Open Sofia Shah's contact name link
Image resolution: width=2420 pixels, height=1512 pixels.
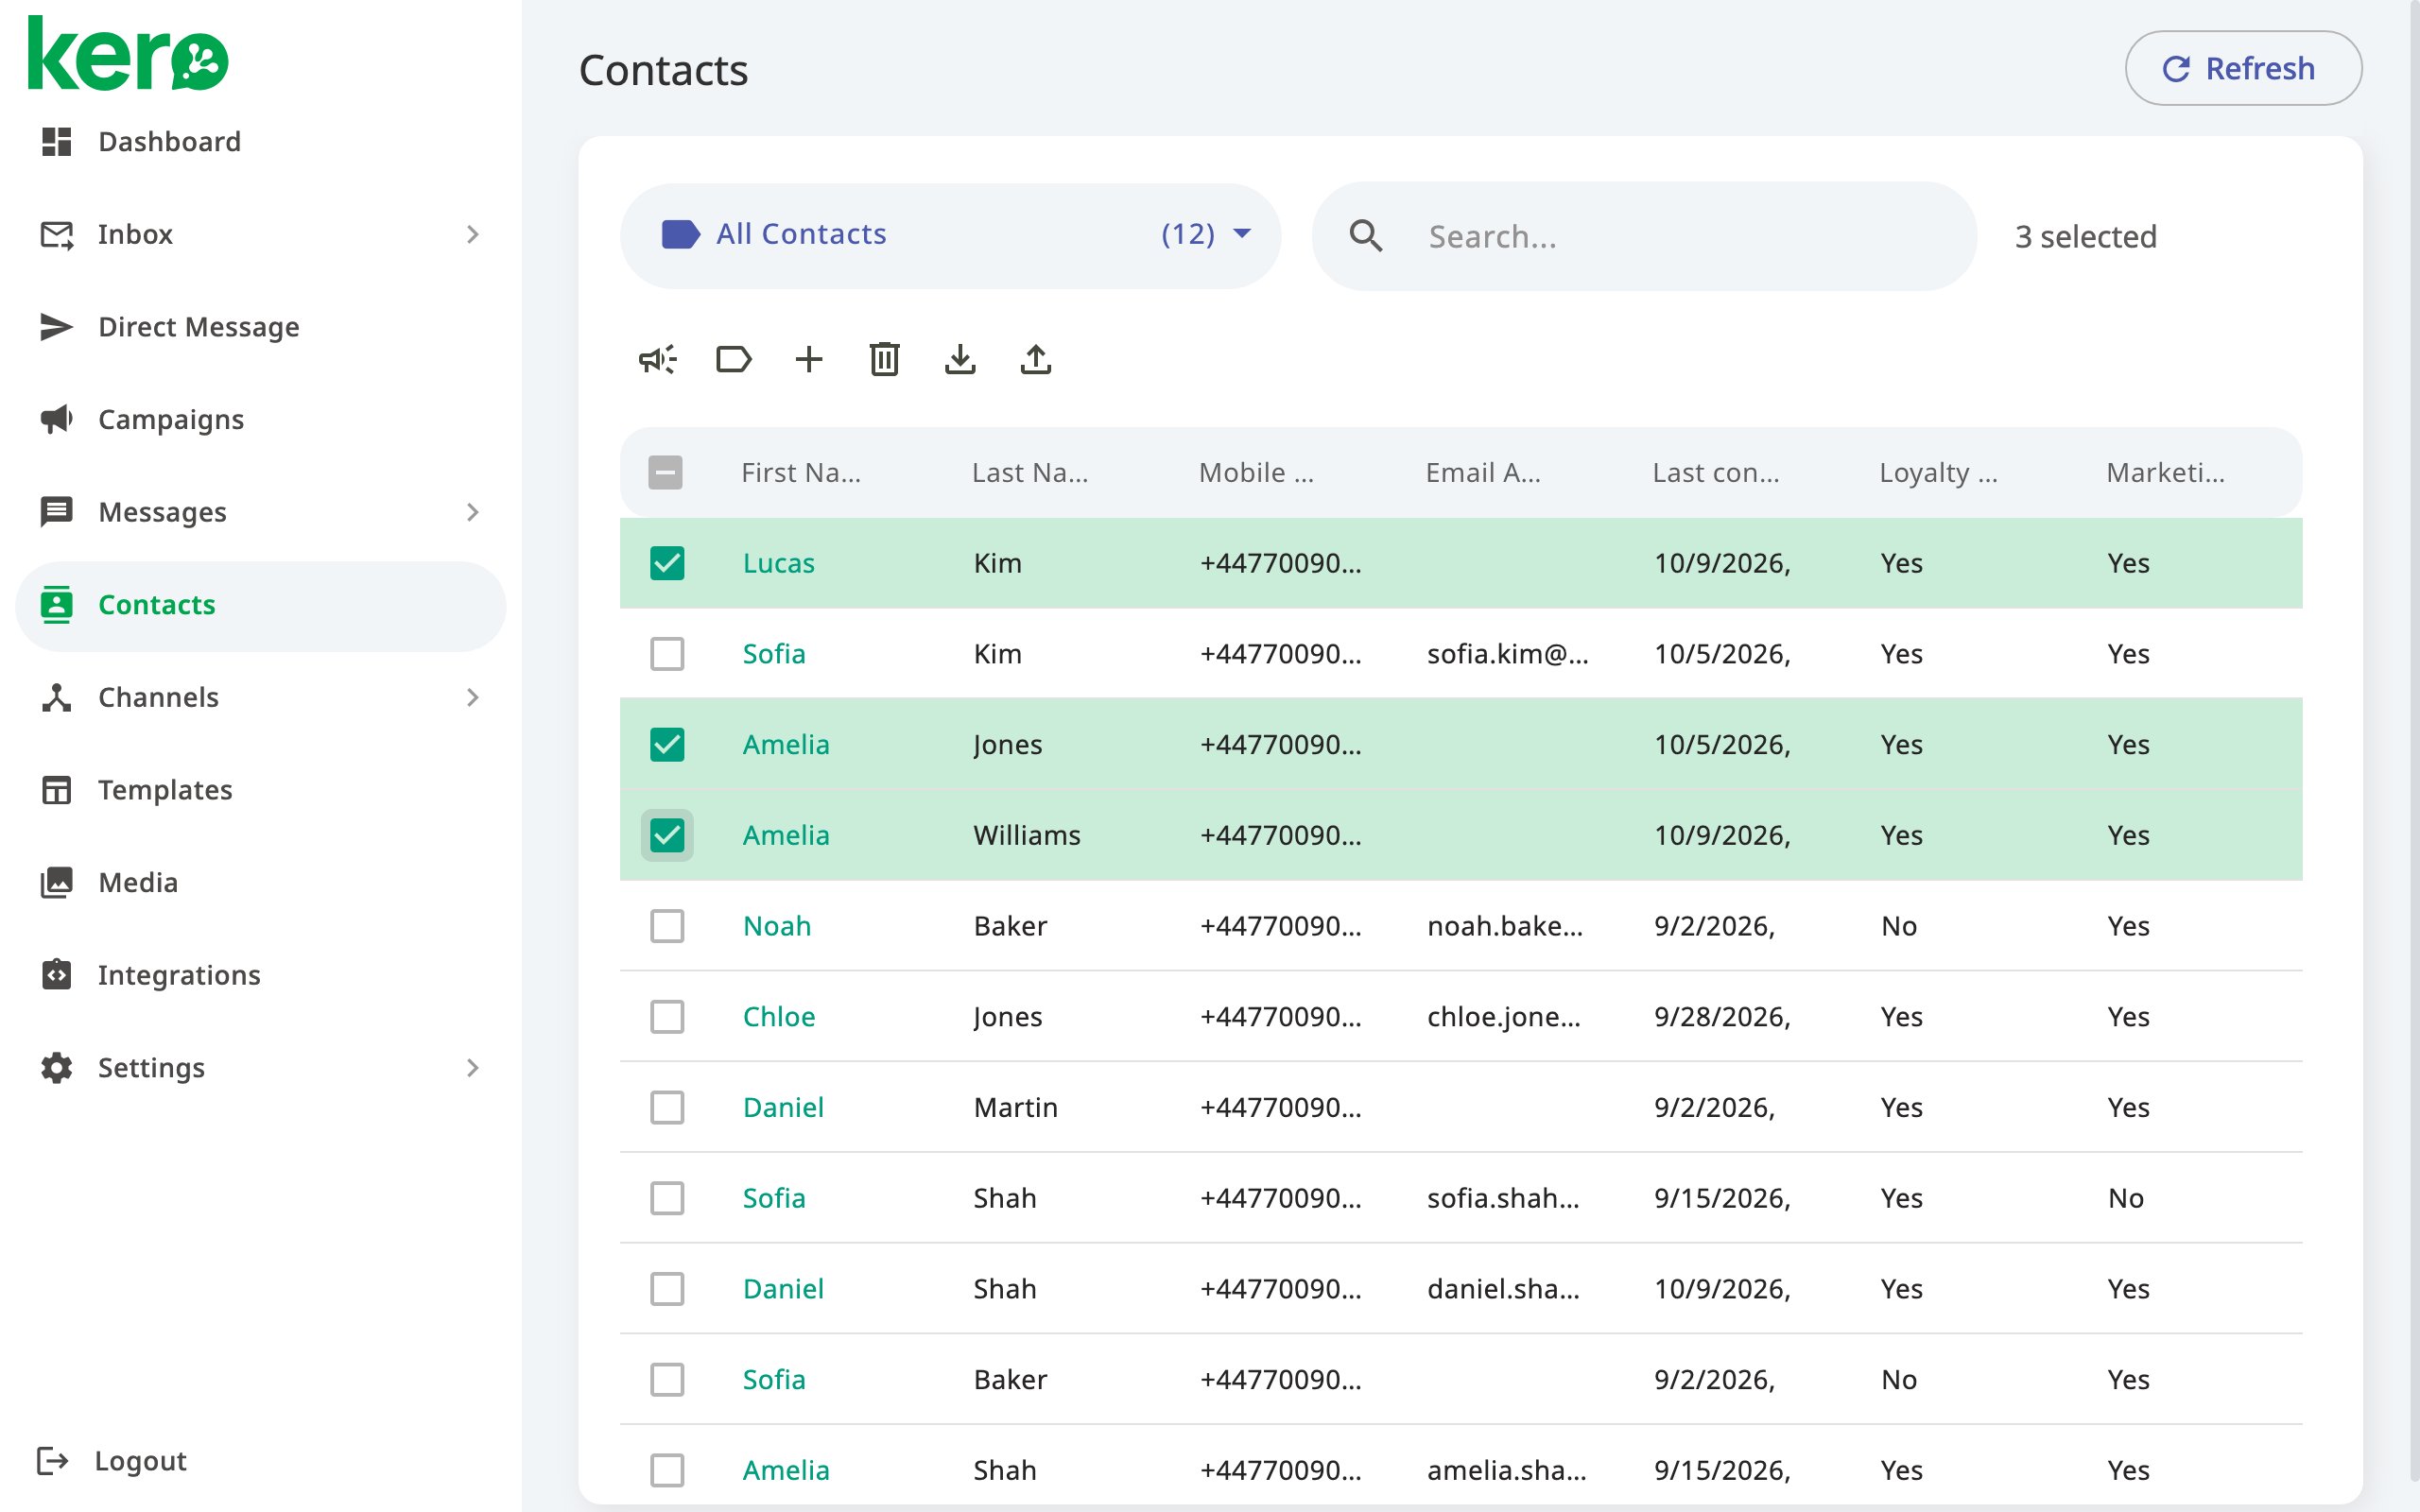pyautogui.click(x=774, y=1198)
